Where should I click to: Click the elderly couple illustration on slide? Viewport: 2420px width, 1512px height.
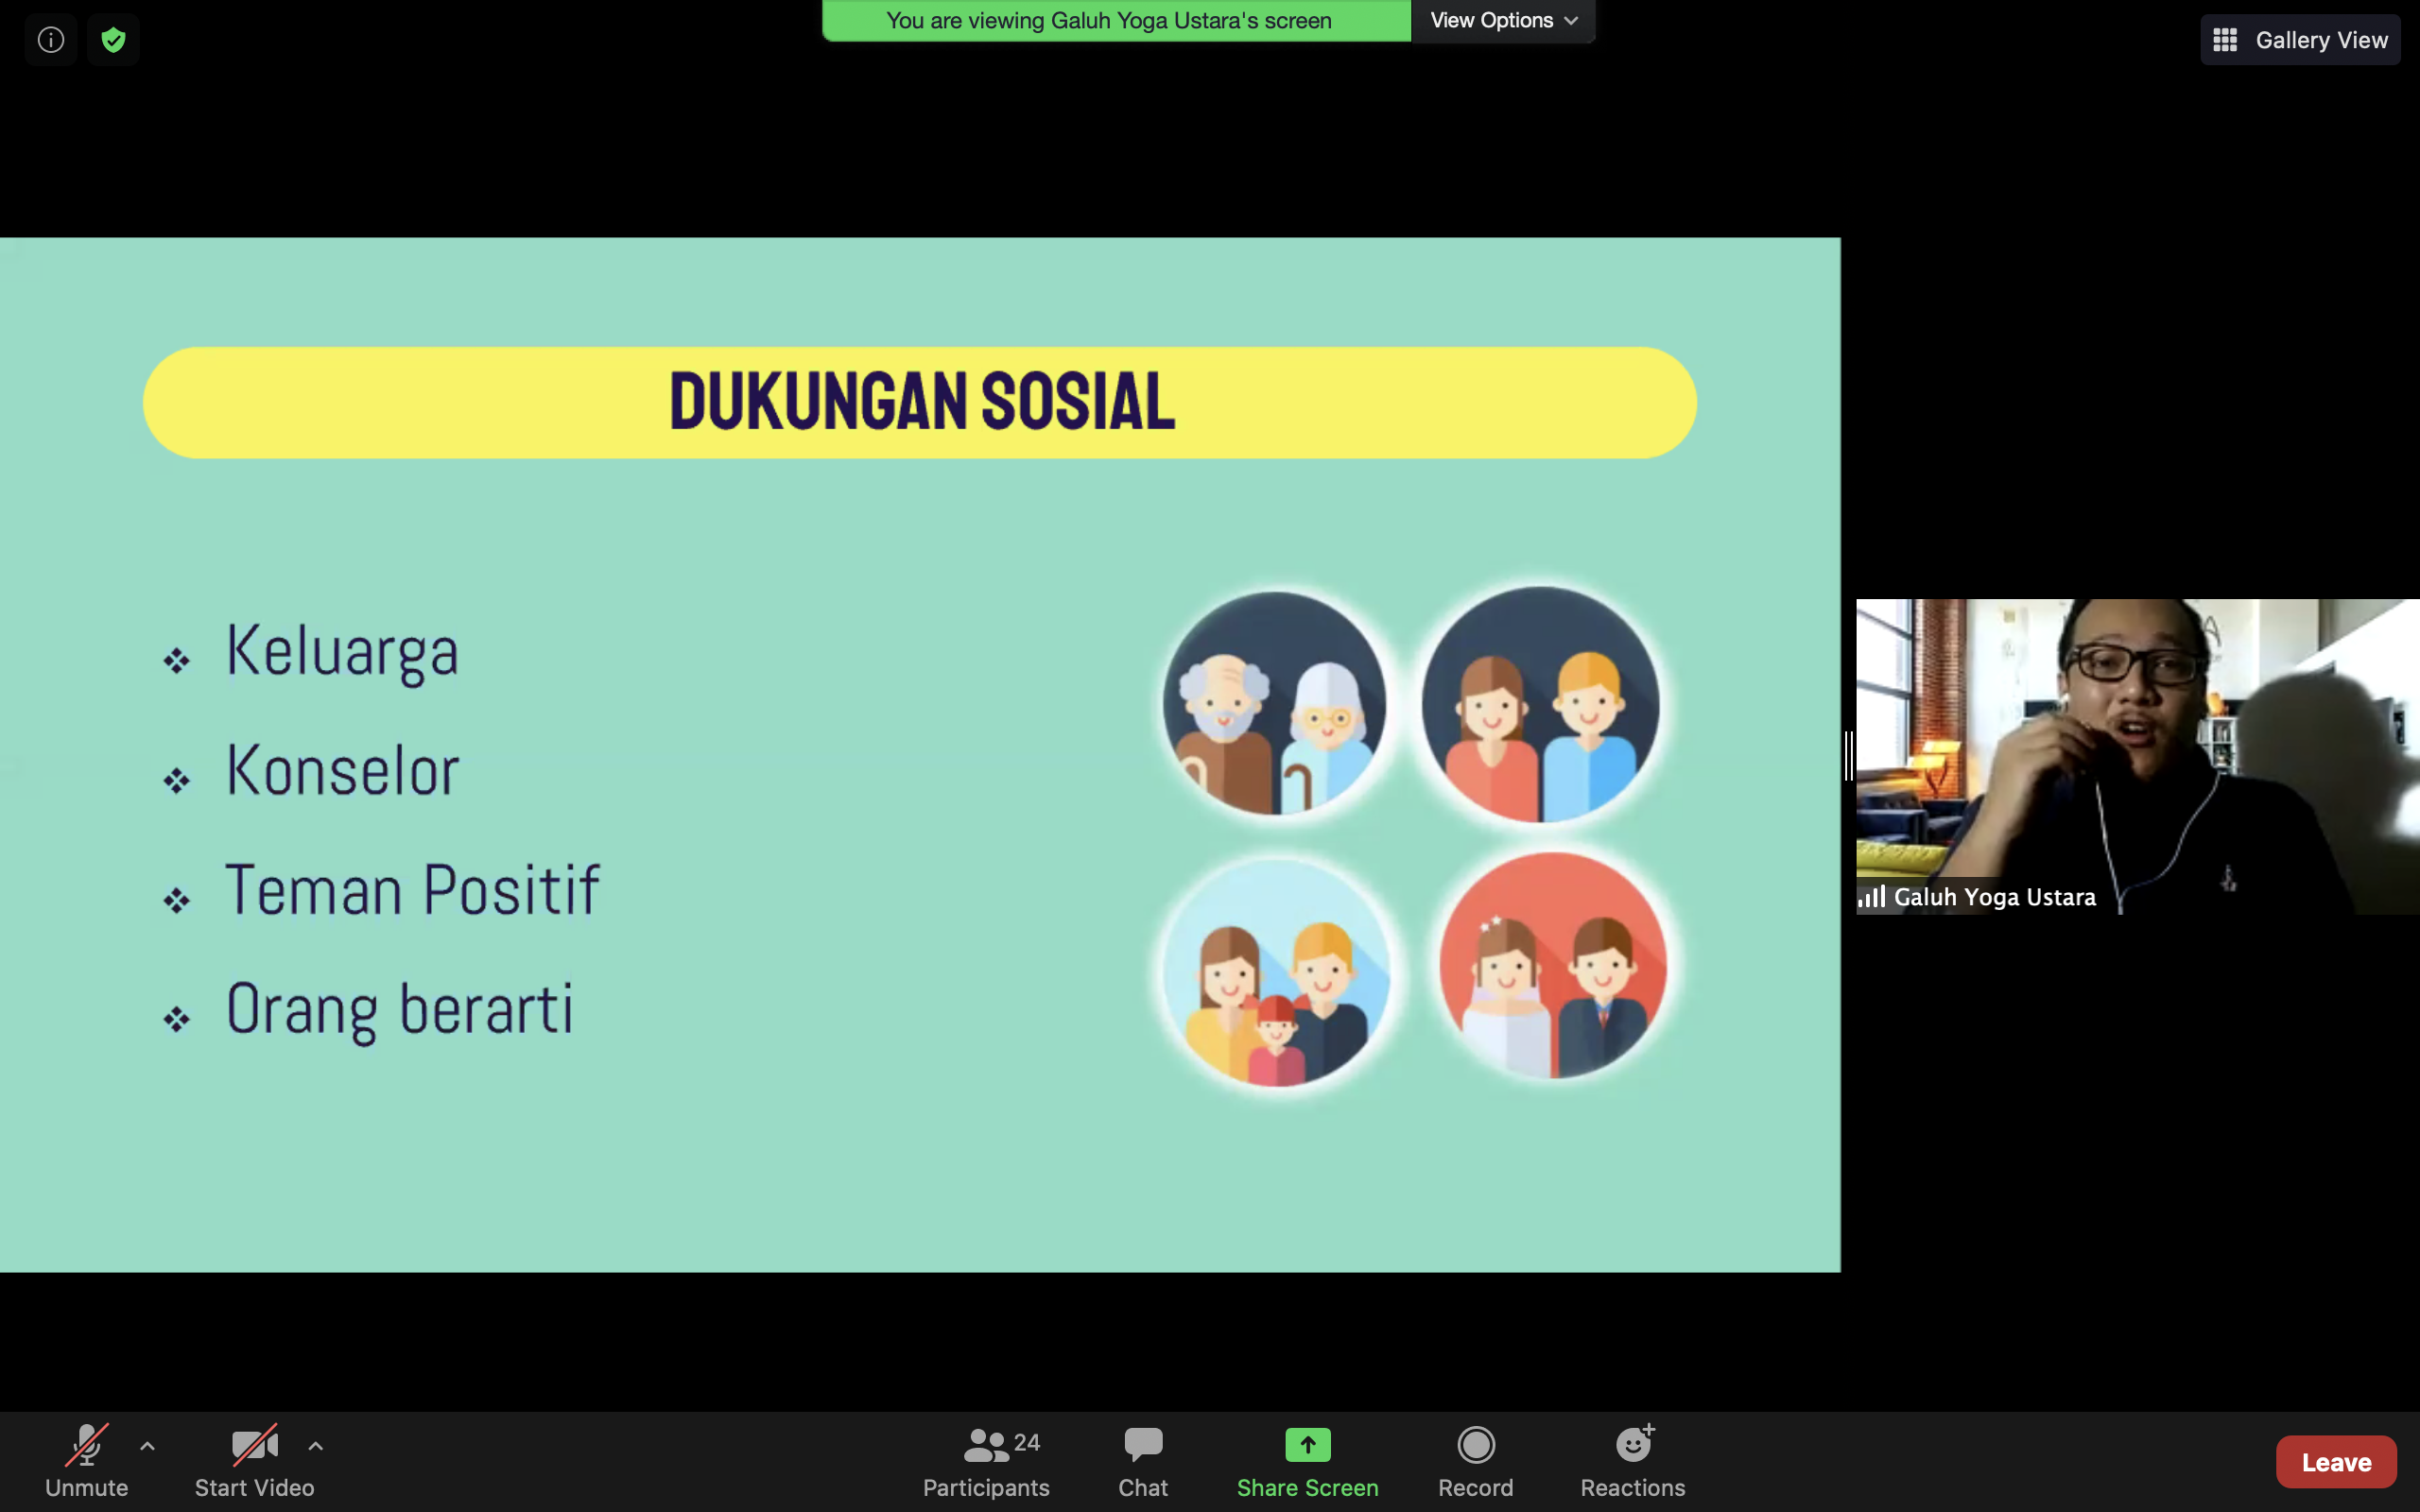click(x=1274, y=704)
